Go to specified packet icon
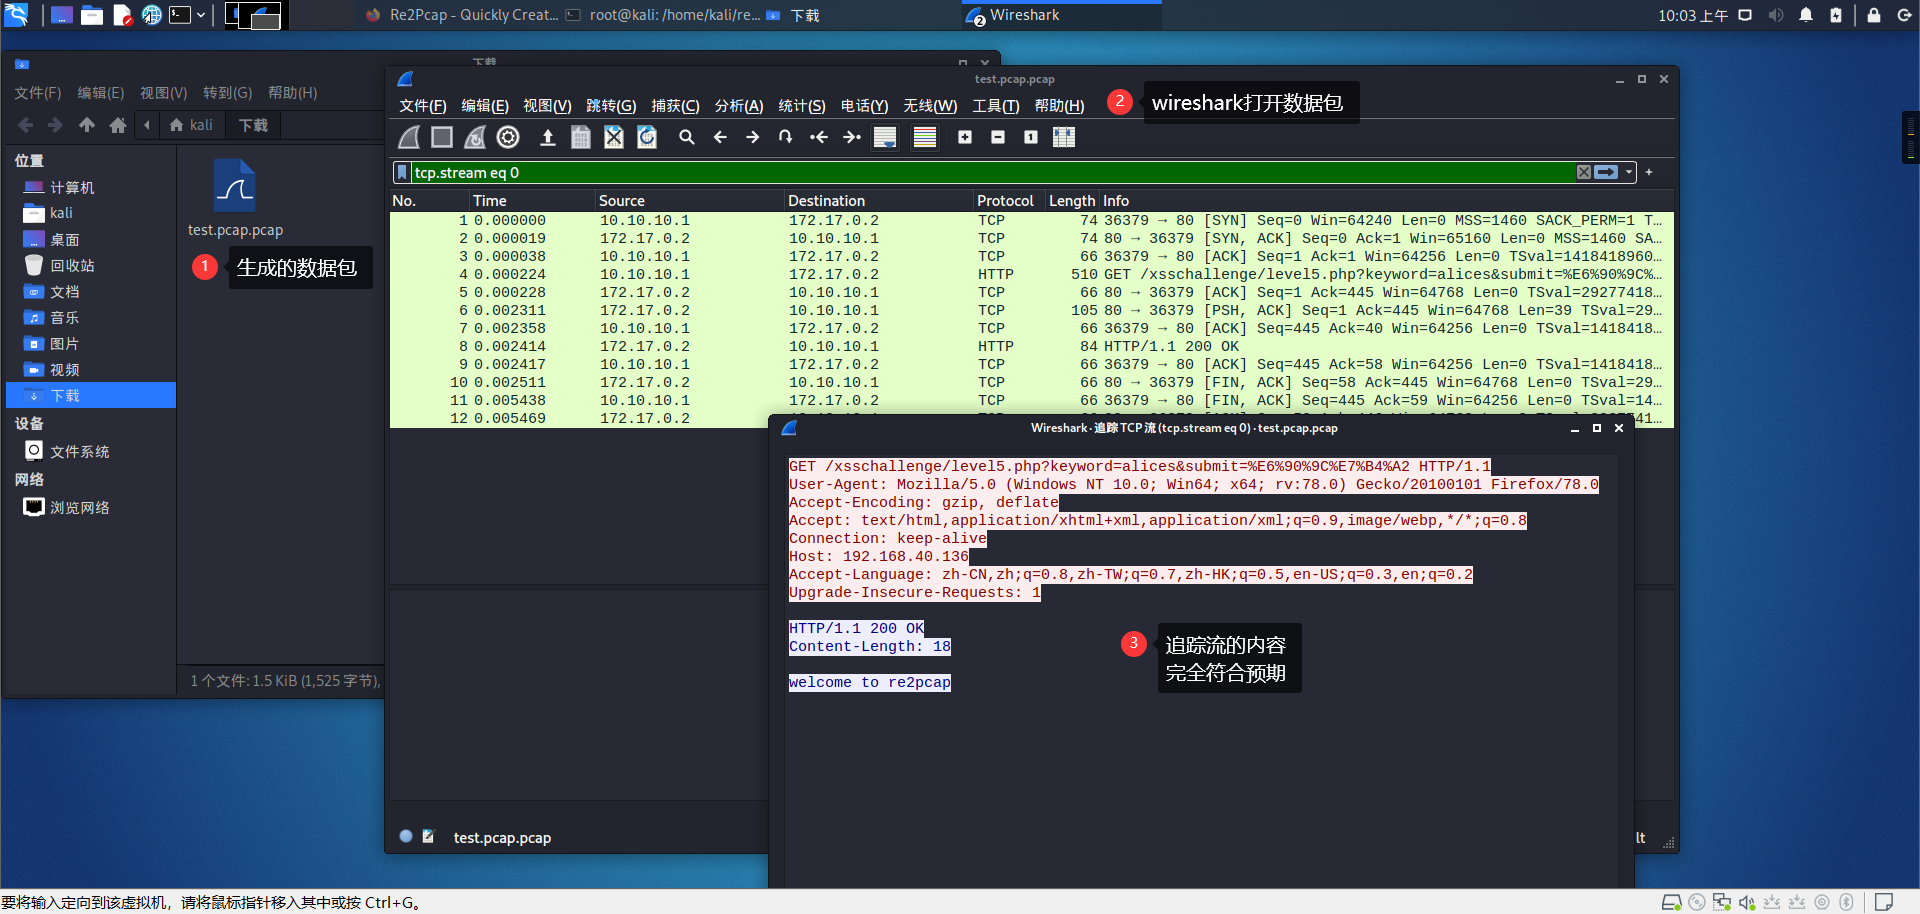Viewport: 1920px width, 914px height. pyautogui.click(x=786, y=137)
